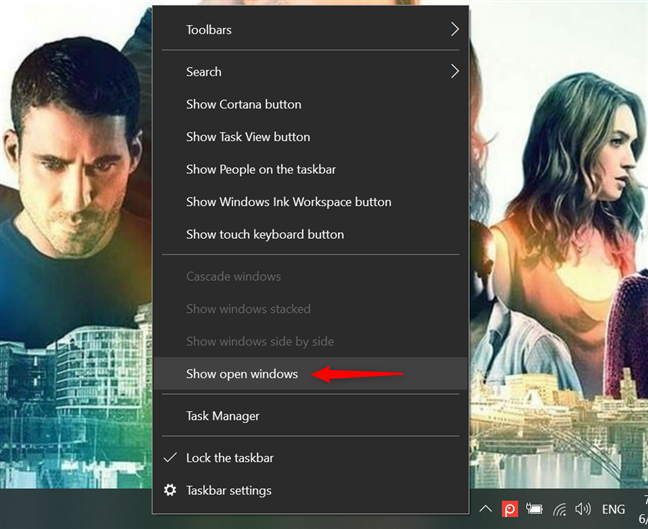Choose Show touch keyboard button
This screenshot has width=648, height=529.
pos(265,234)
